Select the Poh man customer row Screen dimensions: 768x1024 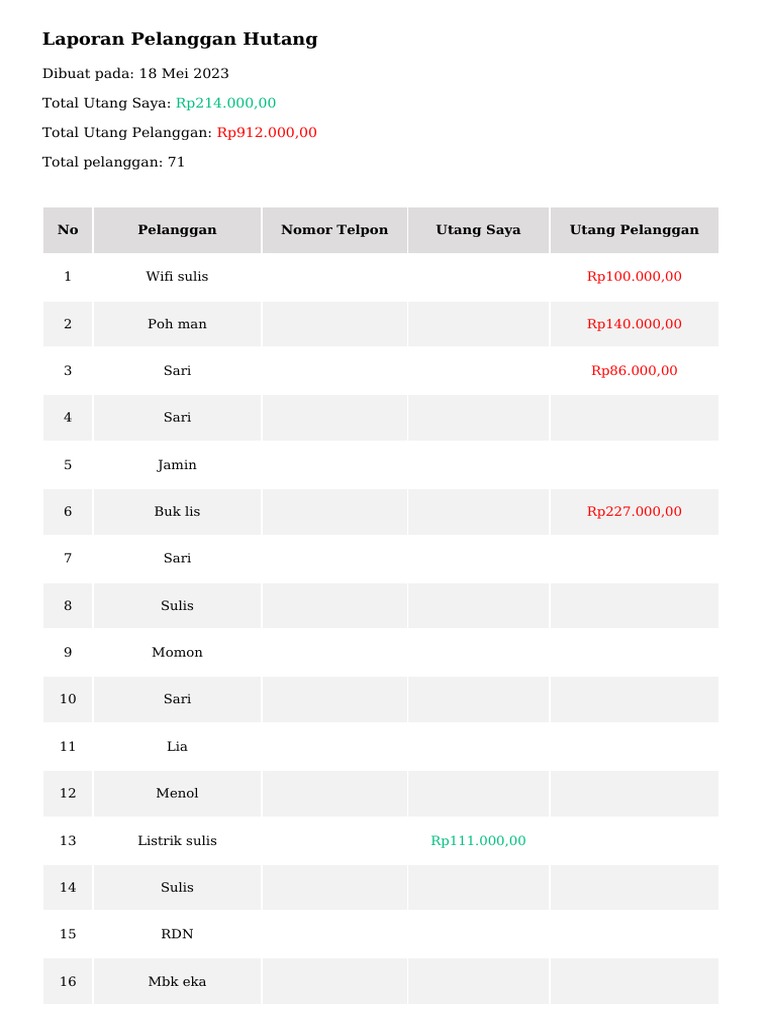[177, 324]
